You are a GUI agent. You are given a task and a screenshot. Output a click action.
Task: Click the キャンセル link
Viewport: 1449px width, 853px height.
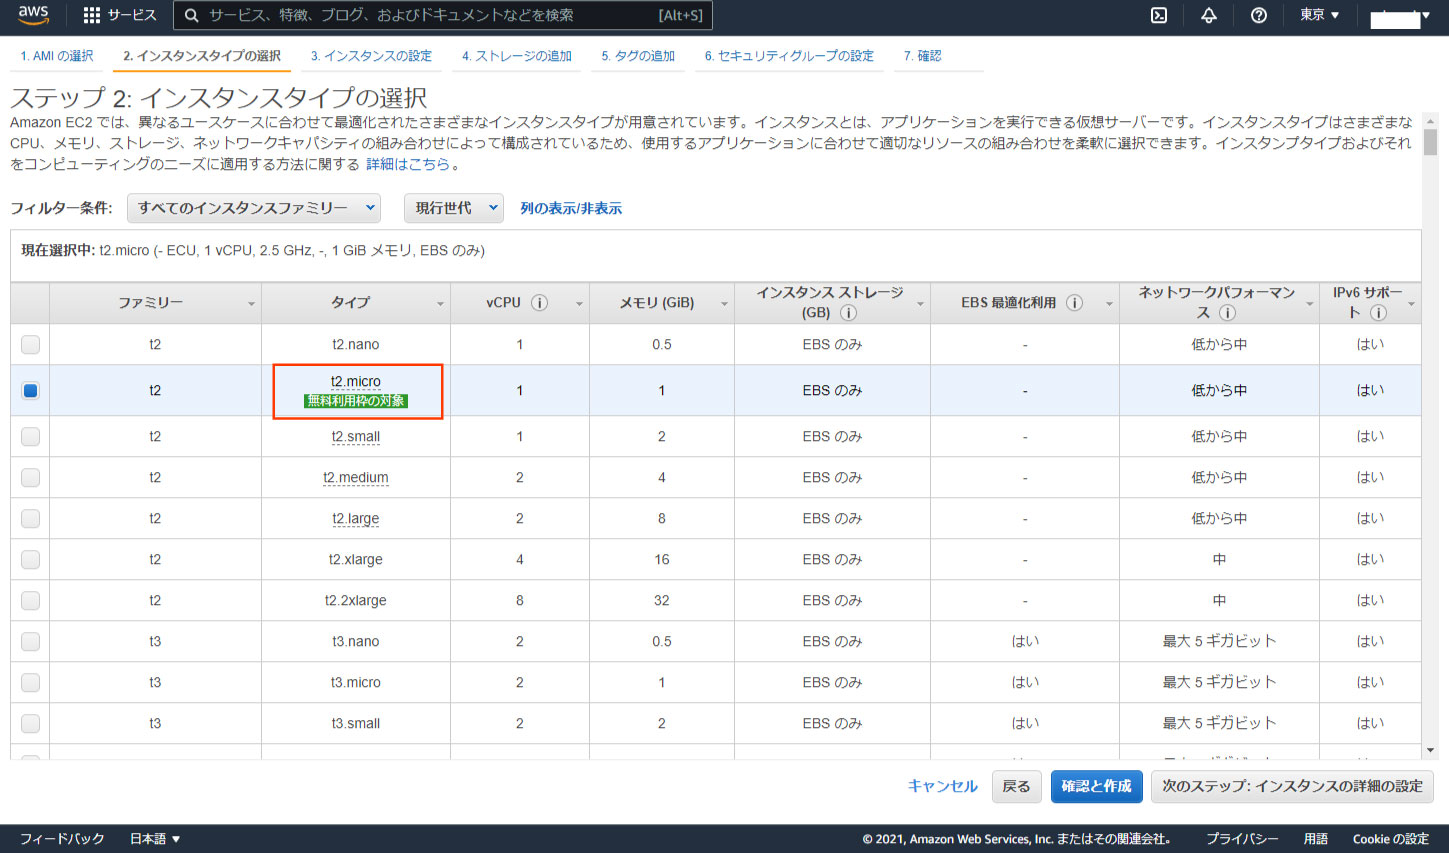(x=942, y=786)
